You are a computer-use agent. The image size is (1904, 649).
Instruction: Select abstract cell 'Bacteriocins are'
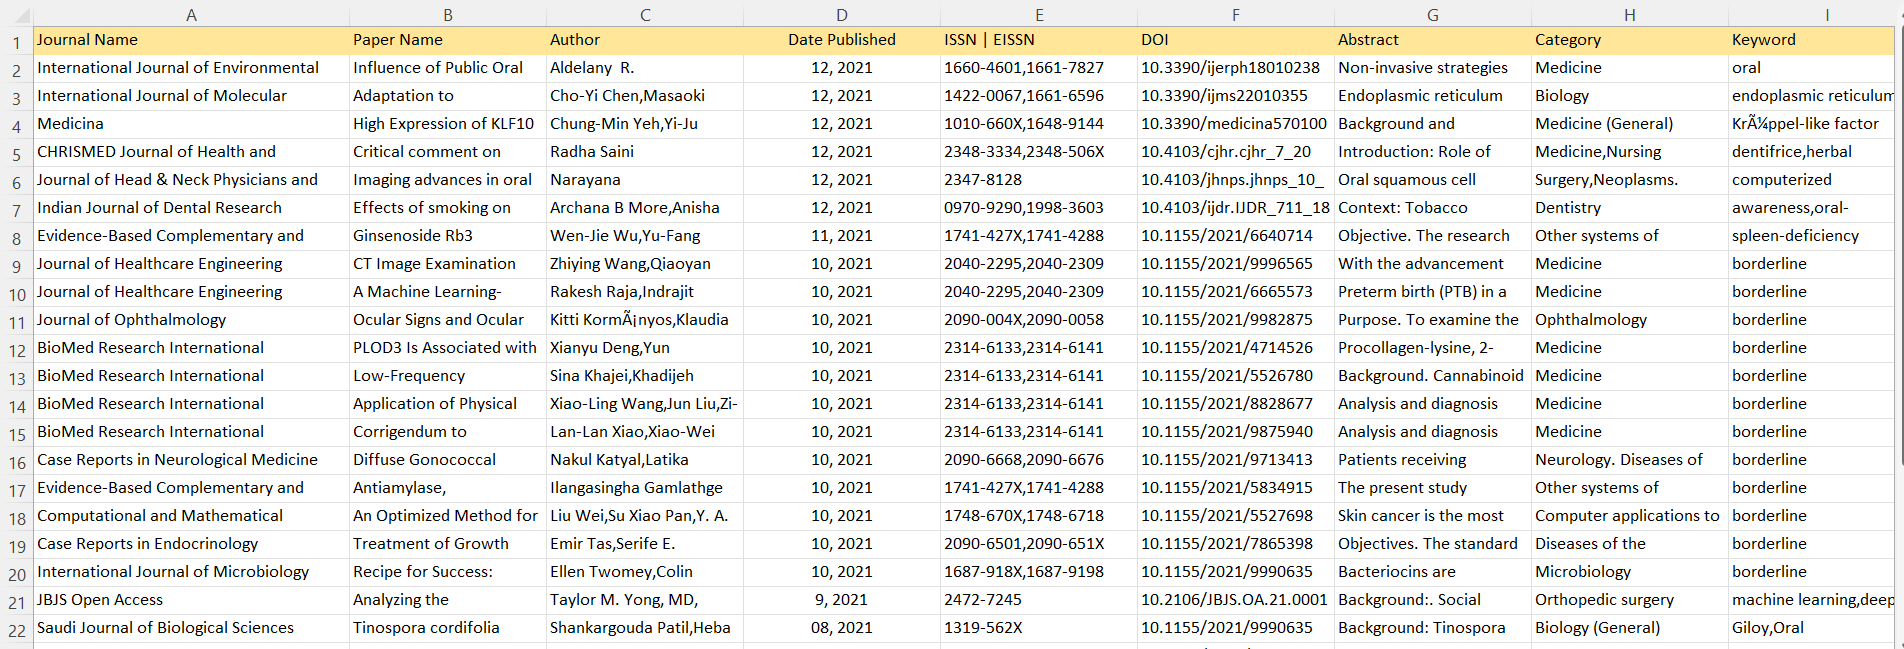point(1433,572)
